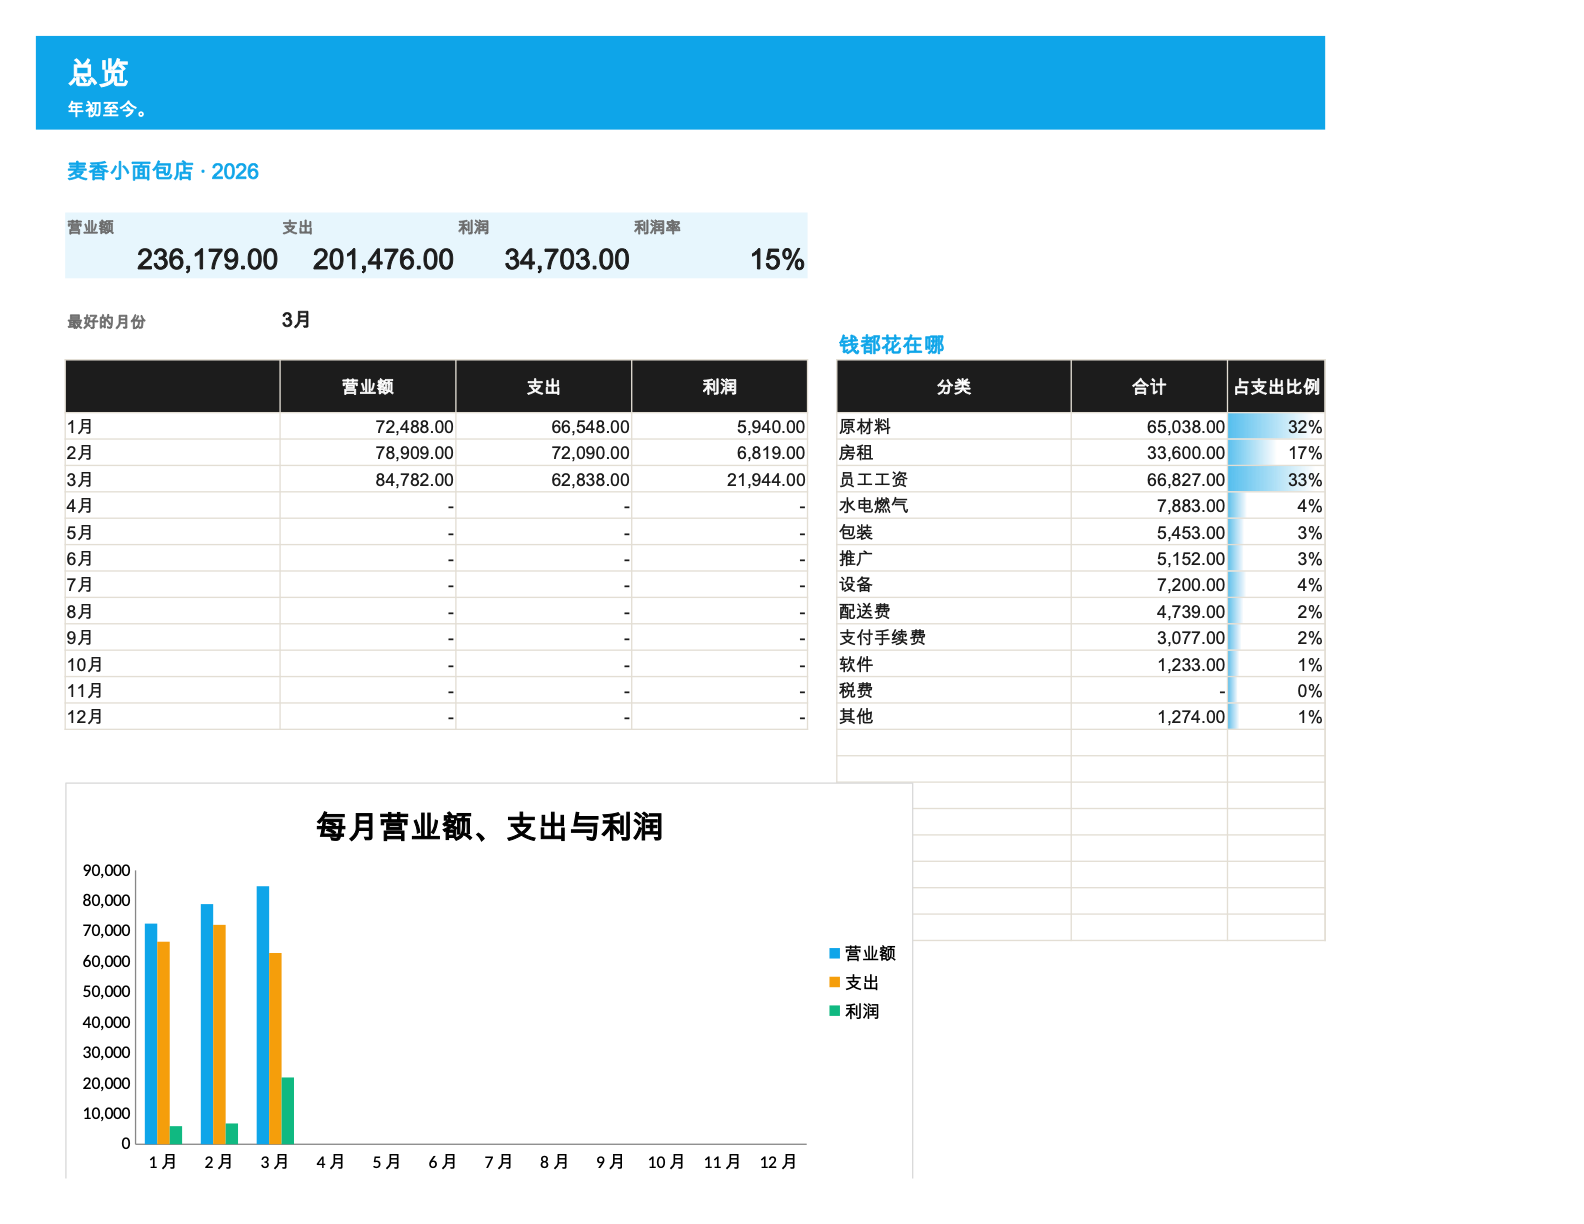Select the 房租 total 33,600.00

click(x=1149, y=453)
